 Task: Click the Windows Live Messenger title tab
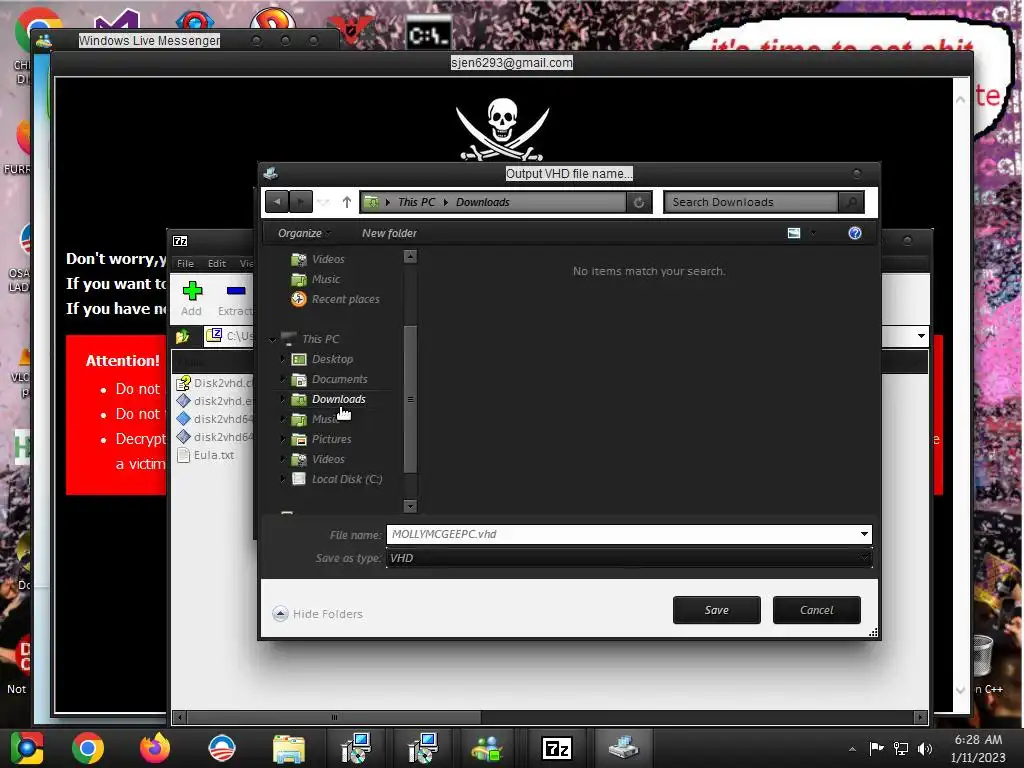point(149,40)
